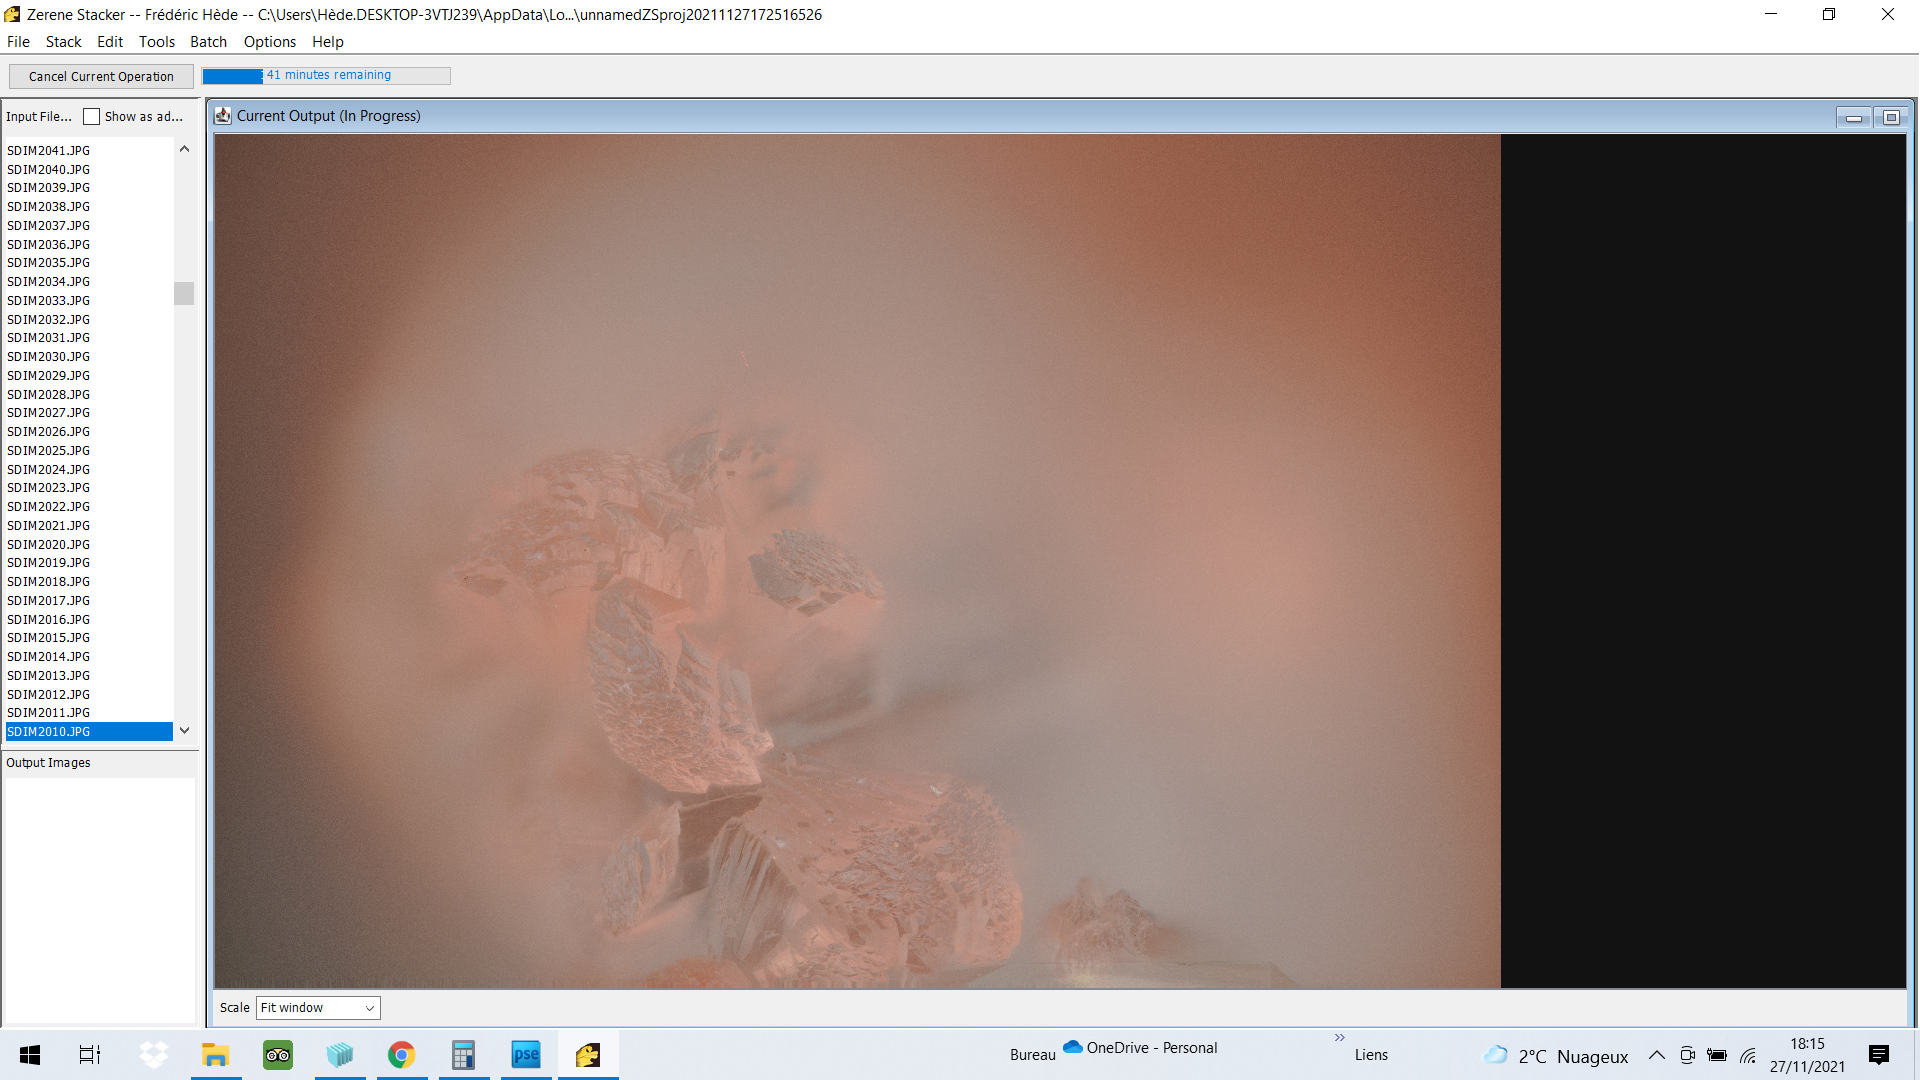
Task: Open the Task View button
Action: coord(90,1055)
